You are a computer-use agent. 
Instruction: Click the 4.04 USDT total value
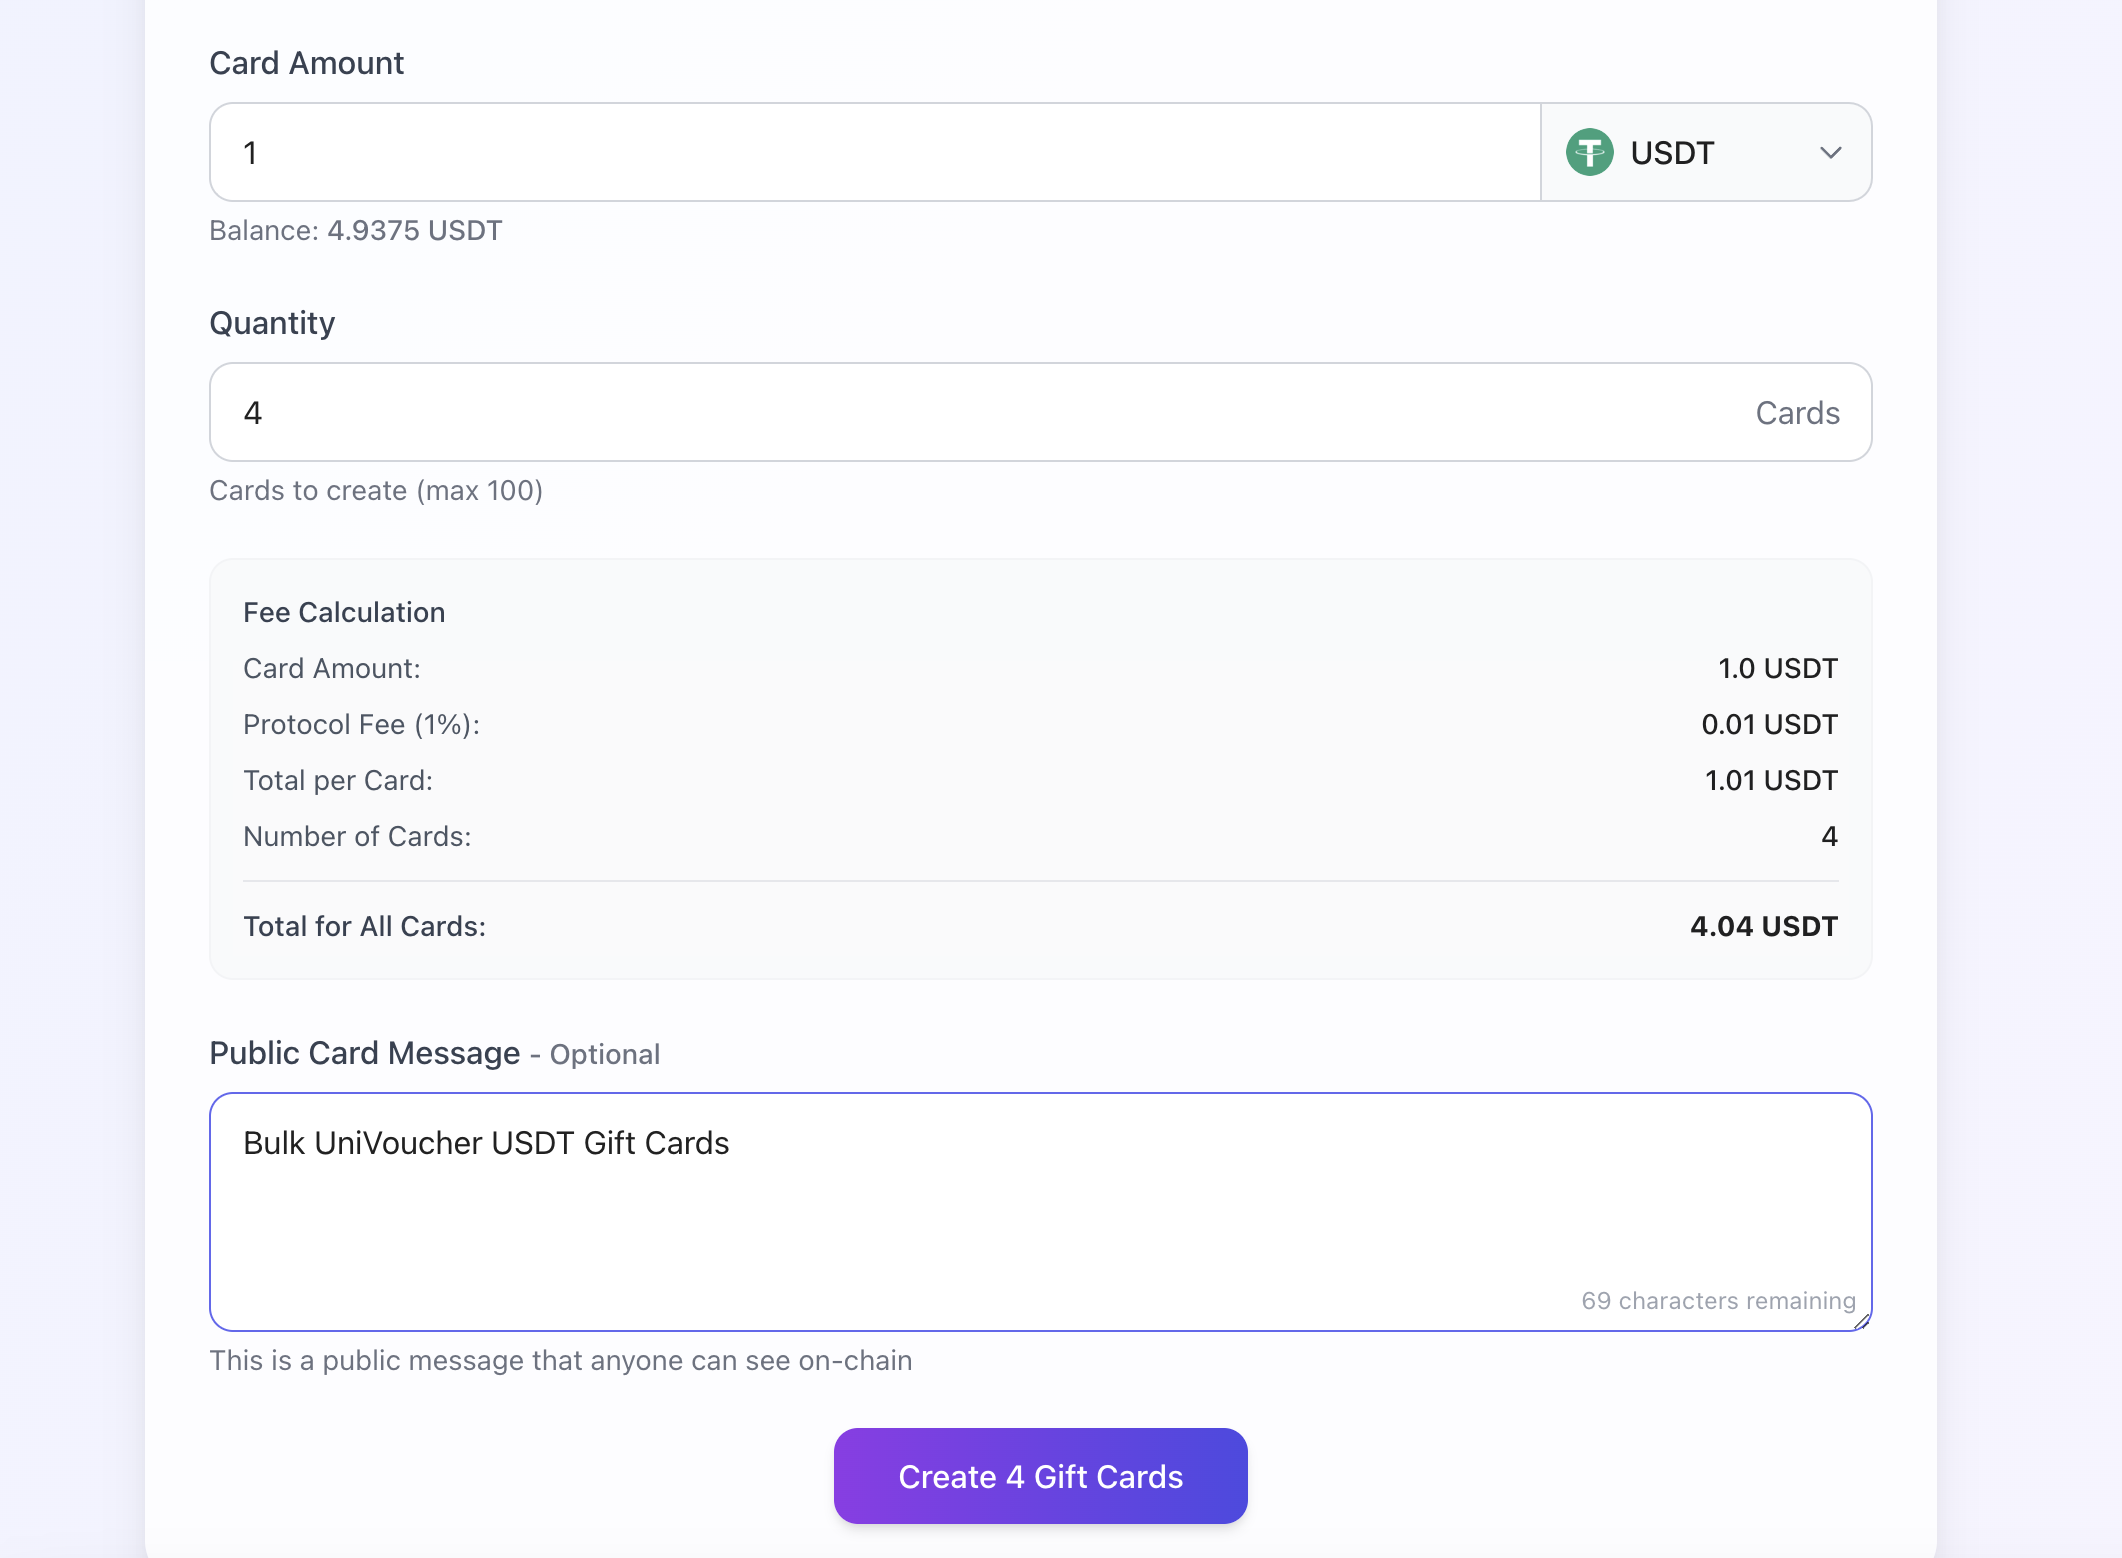click(x=1763, y=926)
